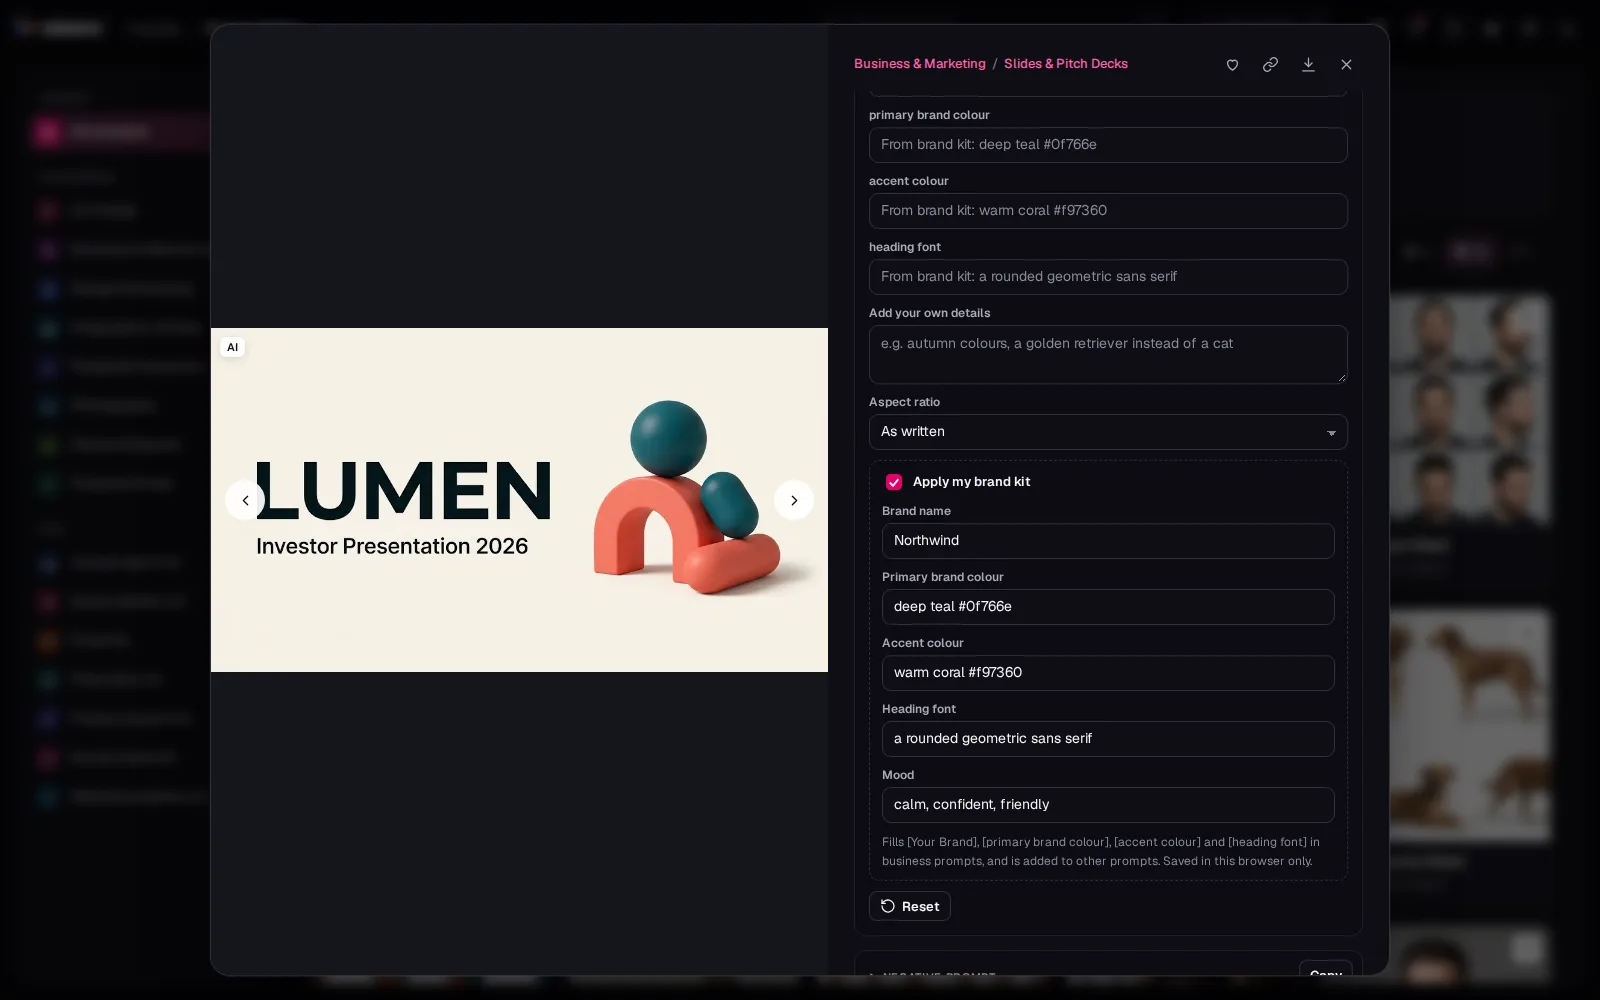Go to next image with right arrow
This screenshot has width=1600, height=1000.
pyautogui.click(x=794, y=500)
